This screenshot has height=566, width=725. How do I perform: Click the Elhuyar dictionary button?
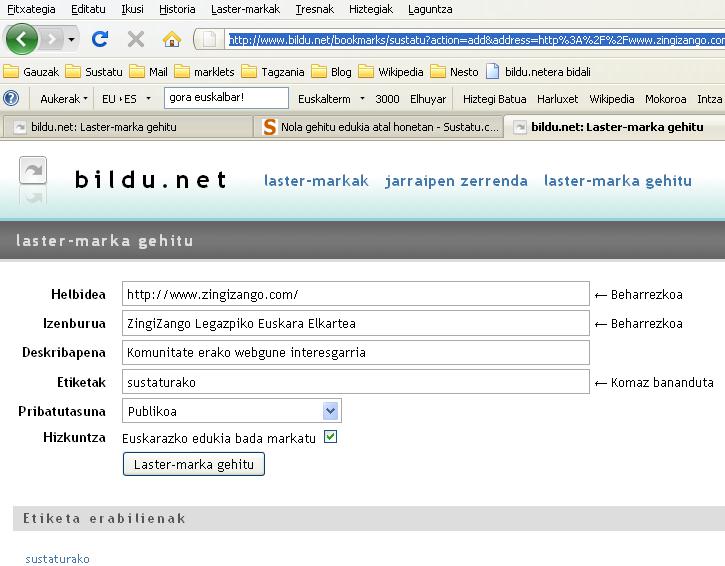(428, 98)
